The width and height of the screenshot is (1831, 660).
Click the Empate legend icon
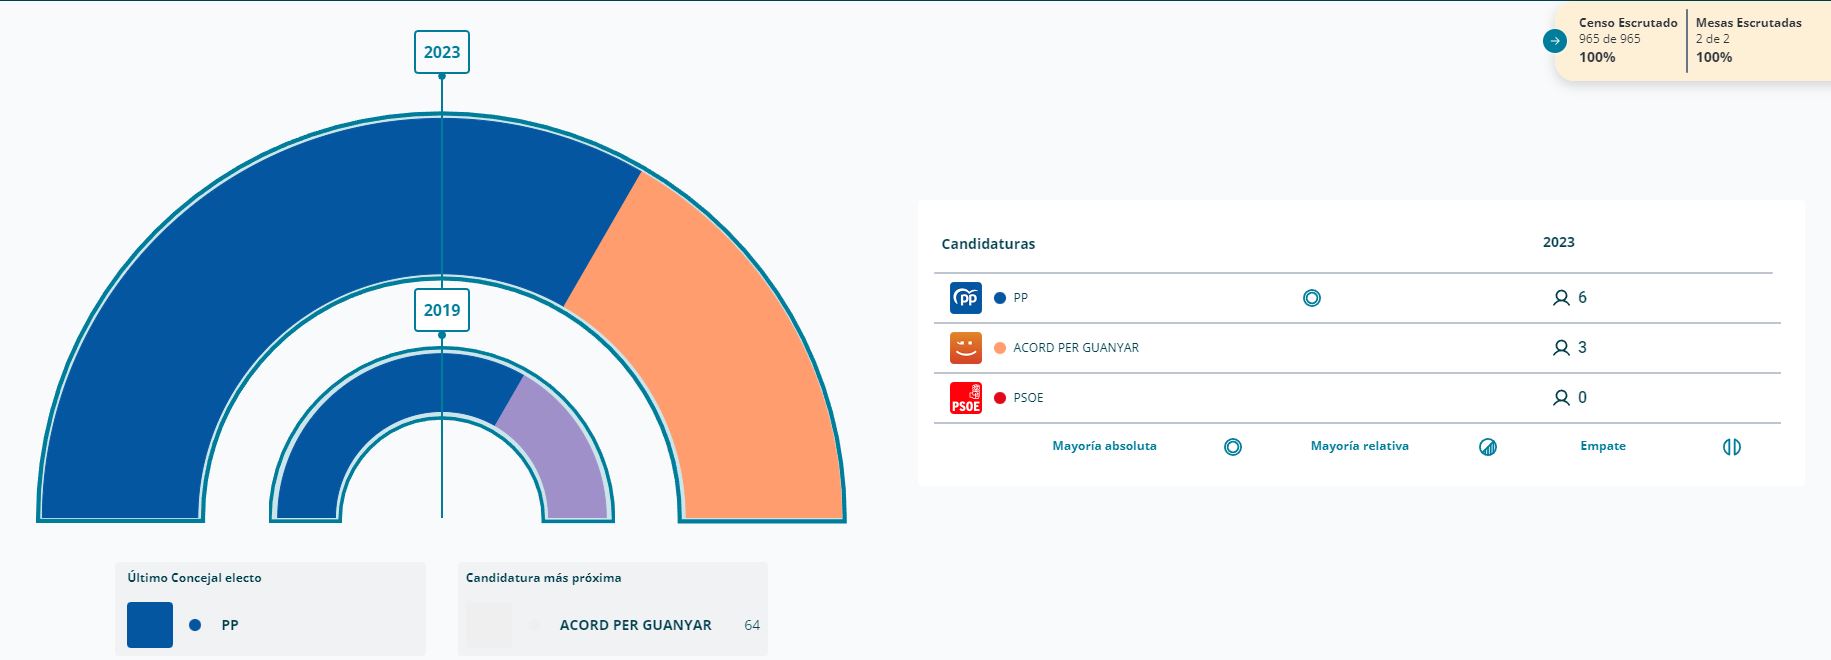coord(1732,447)
